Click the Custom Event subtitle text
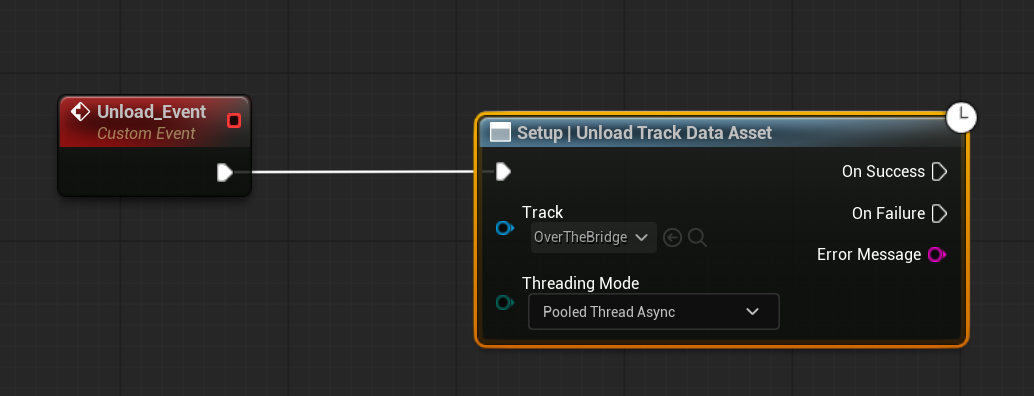 pos(146,134)
